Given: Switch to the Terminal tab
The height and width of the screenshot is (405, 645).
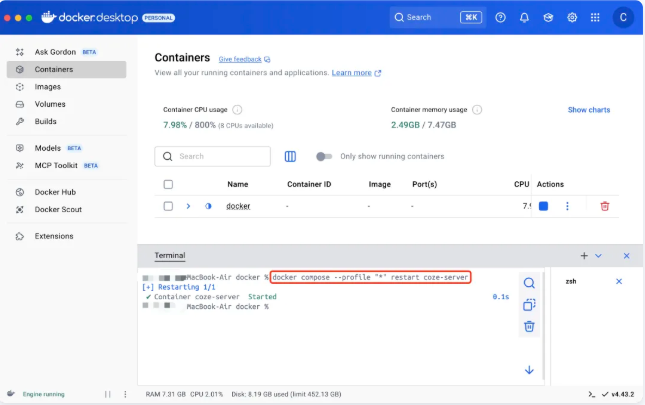Looking at the screenshot, I should pos(169,256).
